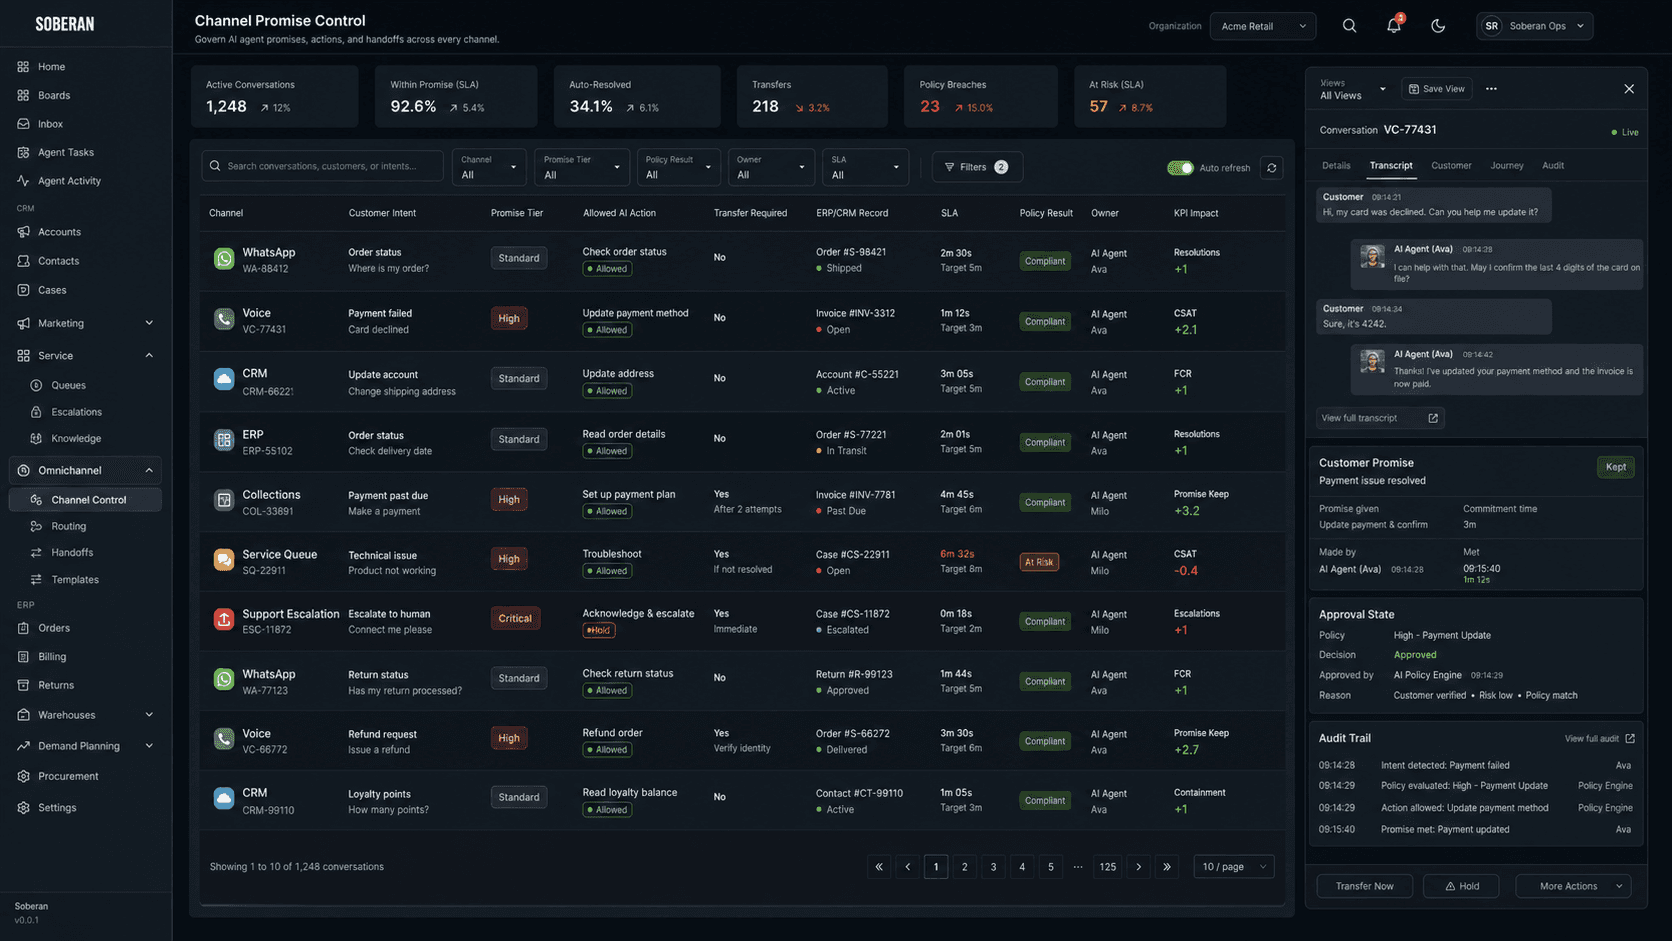This screenshot has height=941, width=1672.
Task: Open the search icon in top bar
Action: (x=1349, y=26)
